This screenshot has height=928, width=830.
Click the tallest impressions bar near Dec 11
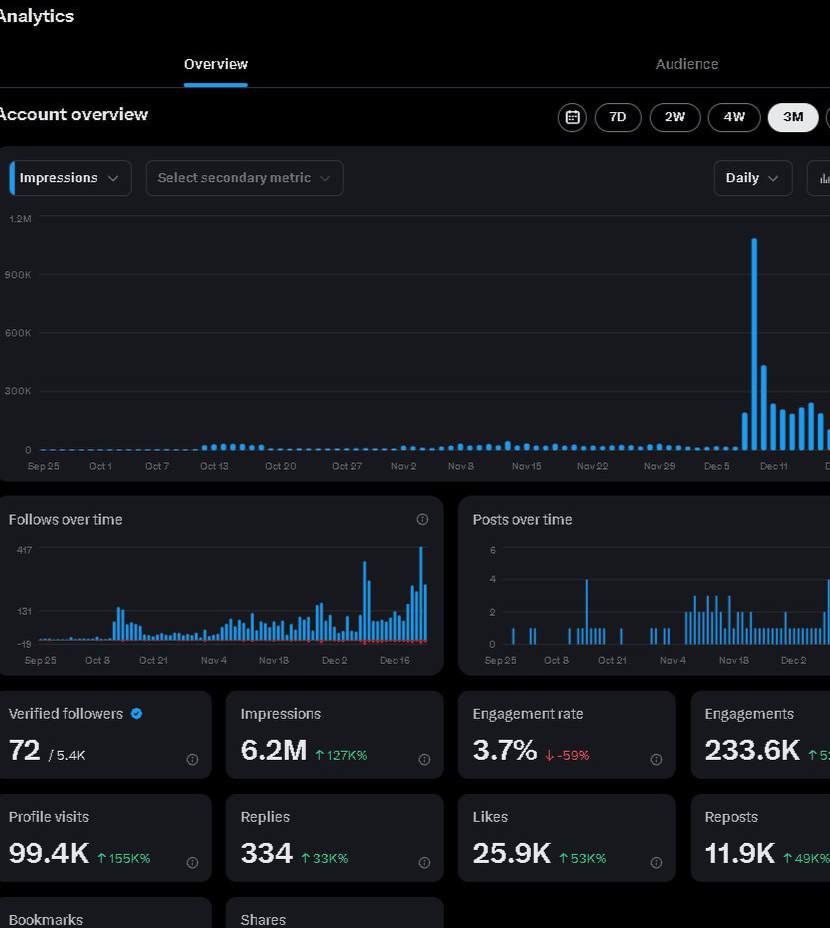754,344
